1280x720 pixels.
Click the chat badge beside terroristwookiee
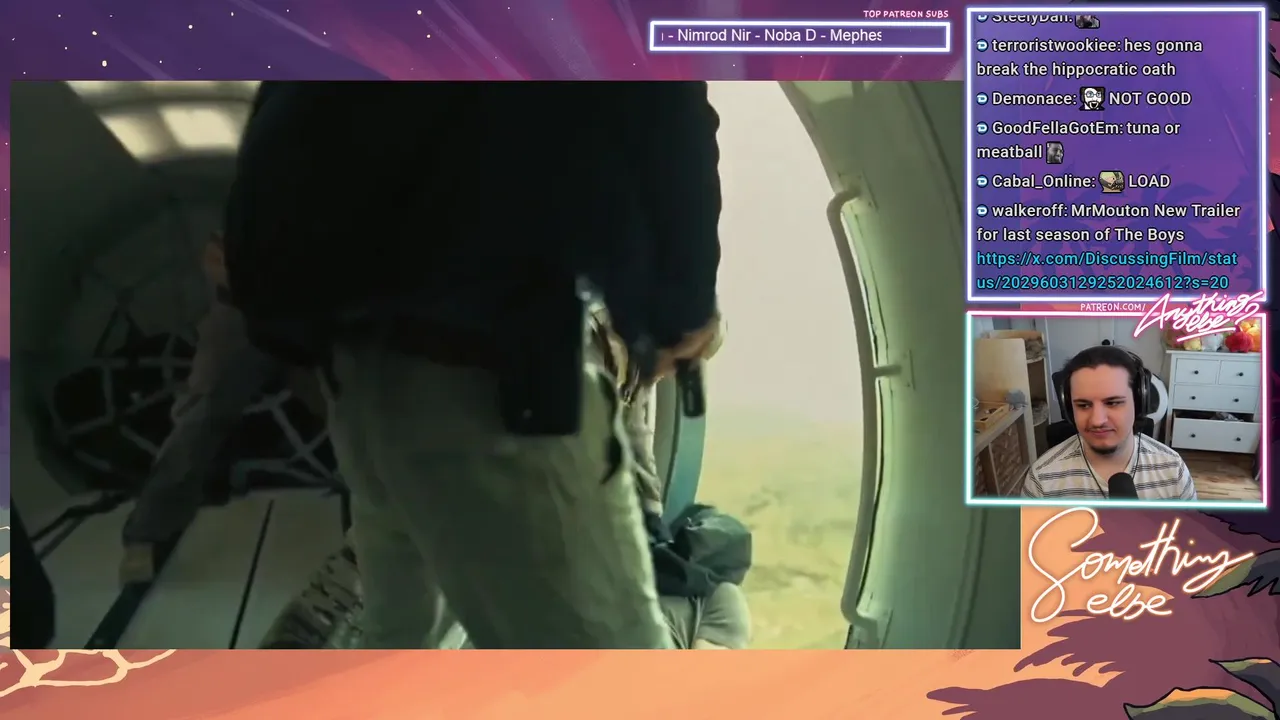click(982, 46)
